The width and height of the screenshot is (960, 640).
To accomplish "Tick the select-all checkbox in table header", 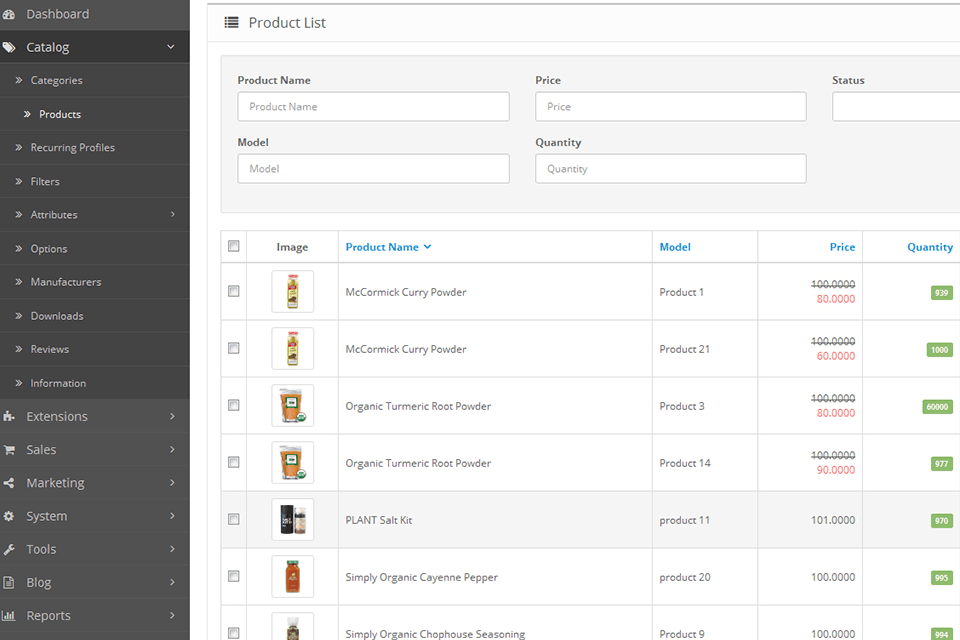I will [233, 246].
